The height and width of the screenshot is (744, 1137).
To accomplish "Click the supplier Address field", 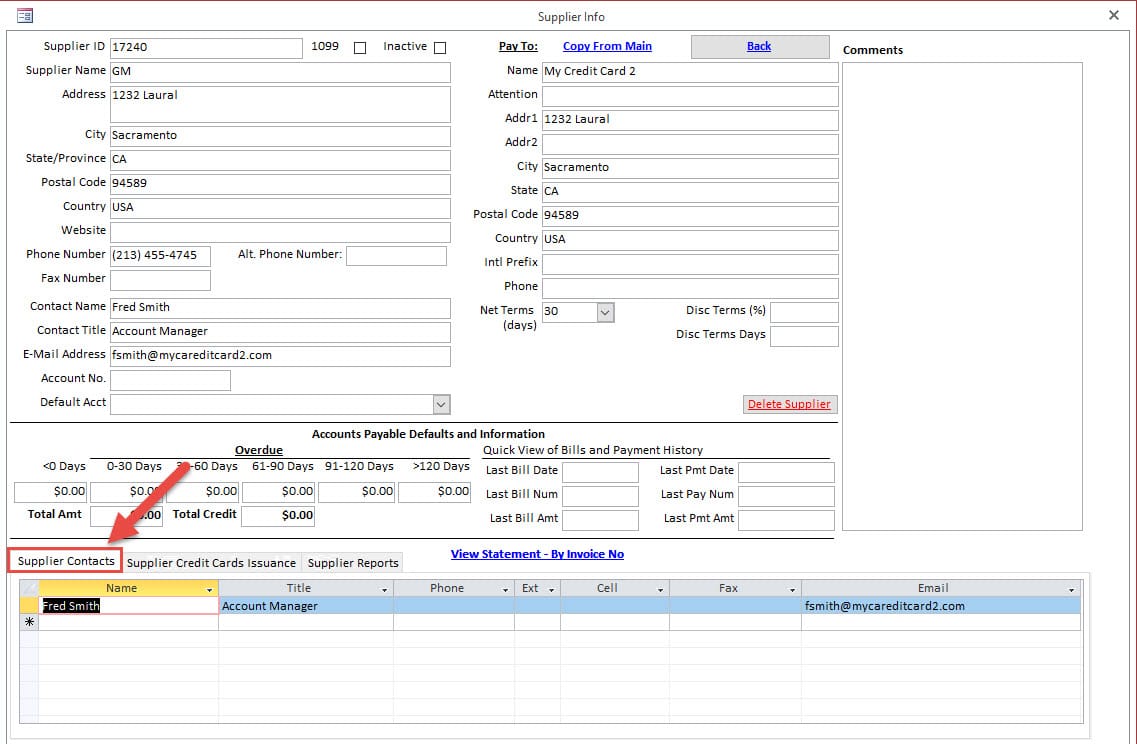I will click(280, 104).
